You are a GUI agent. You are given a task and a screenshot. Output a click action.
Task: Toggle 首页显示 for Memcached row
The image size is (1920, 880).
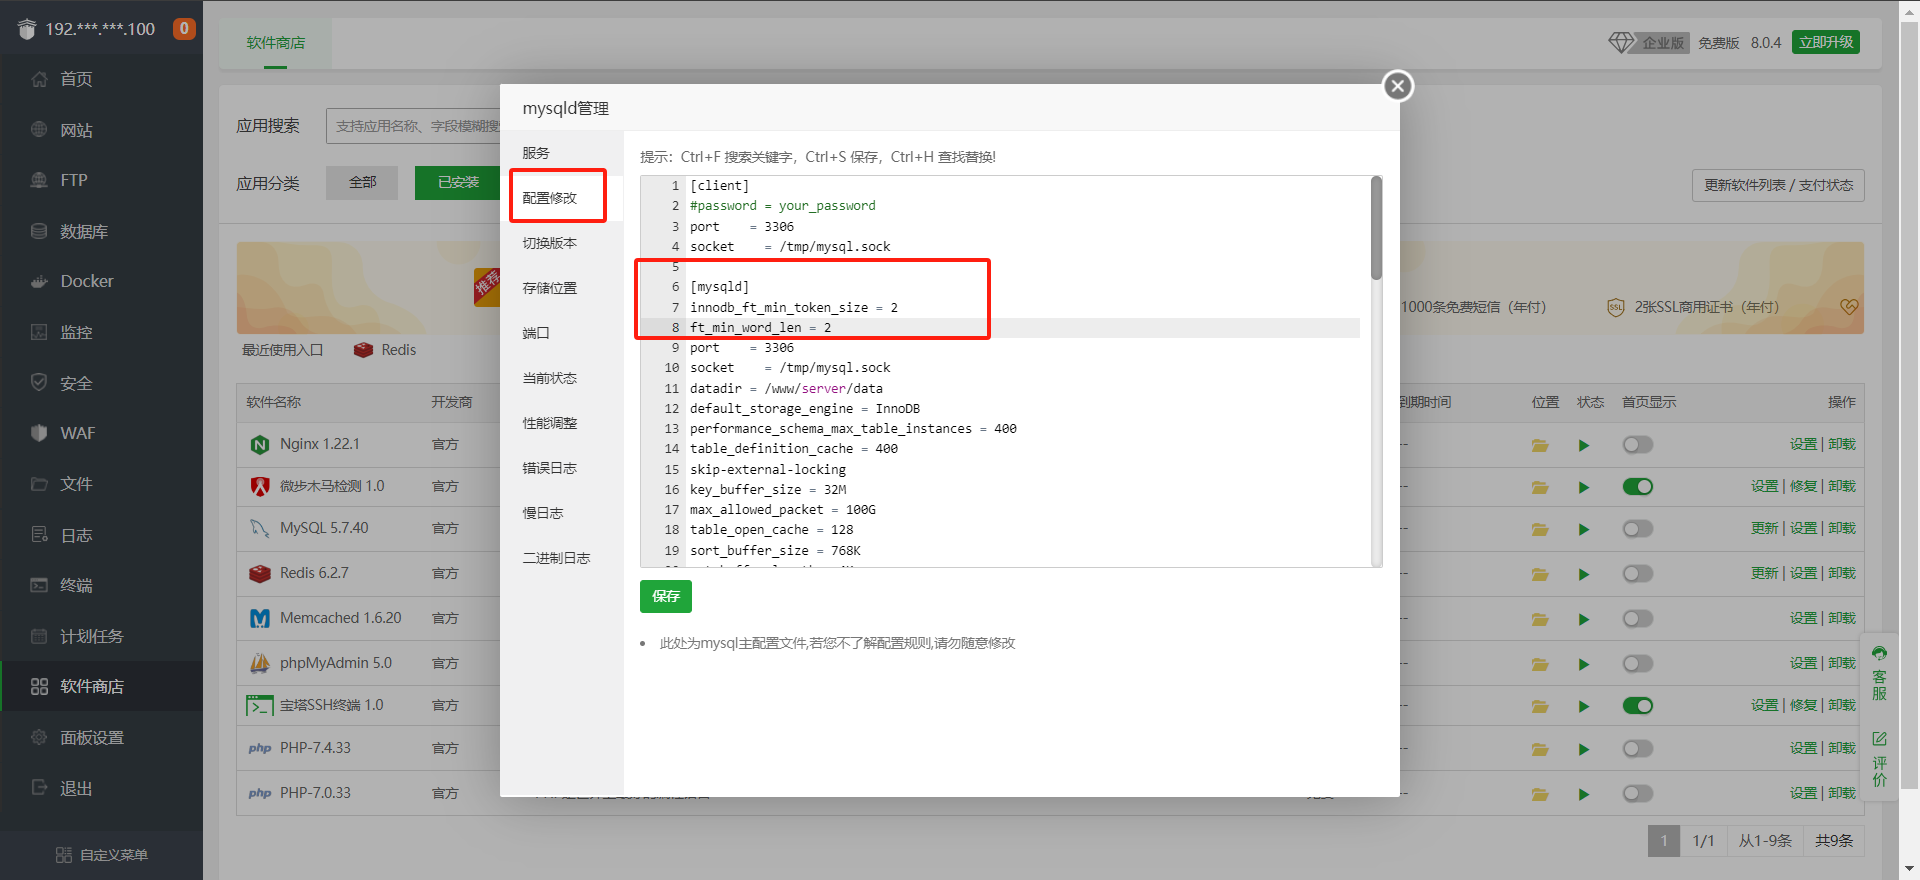1637,618
